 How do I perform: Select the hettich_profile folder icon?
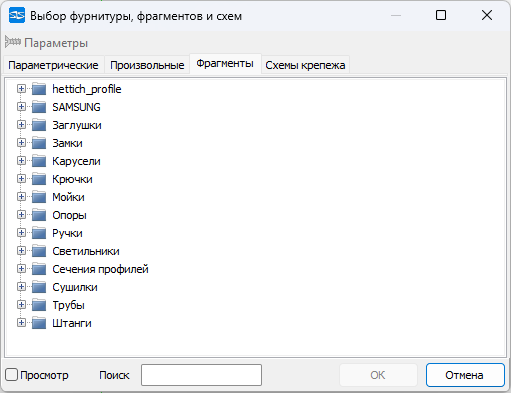tap(39, 89)
